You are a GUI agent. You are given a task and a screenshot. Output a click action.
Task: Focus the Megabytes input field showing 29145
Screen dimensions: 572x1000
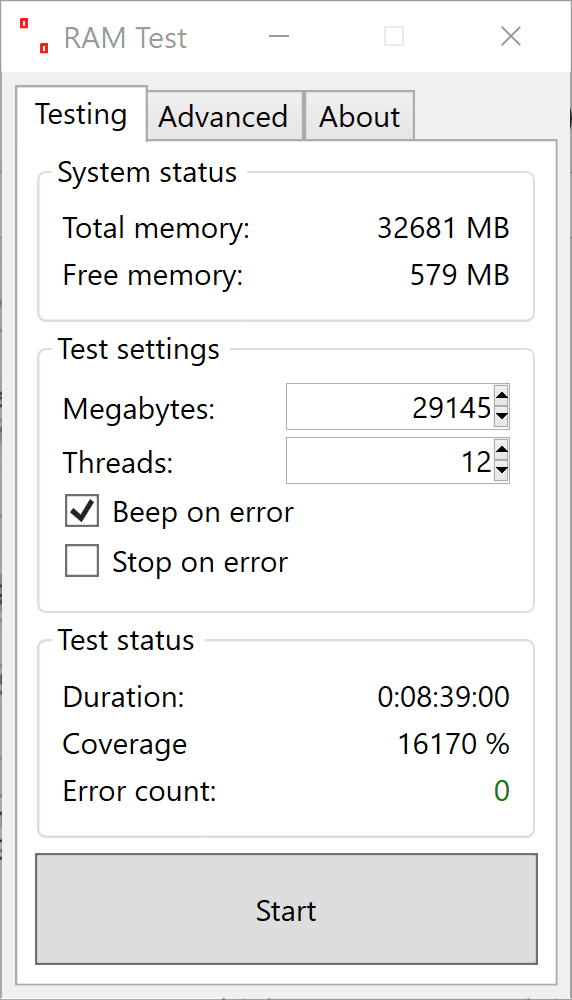click(390, 407)
